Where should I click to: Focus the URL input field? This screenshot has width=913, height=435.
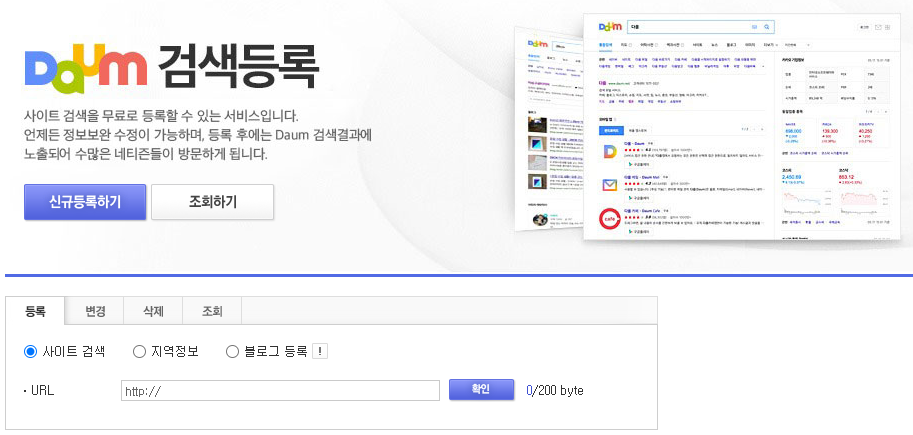281,391
